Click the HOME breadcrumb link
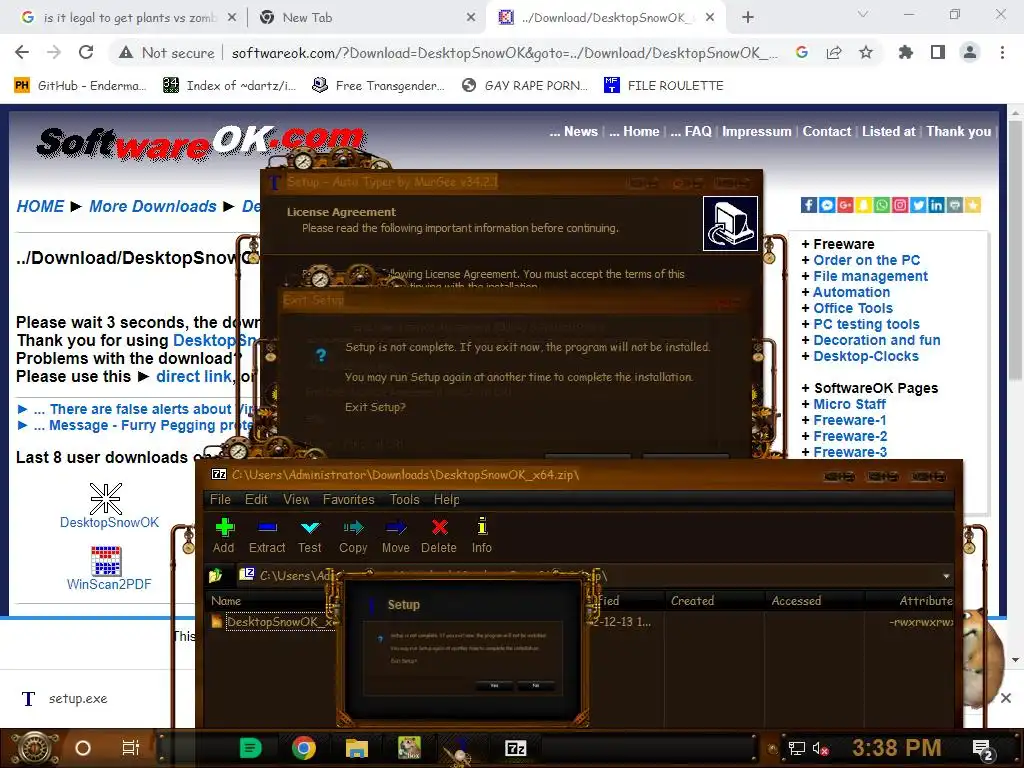 (40, 206)
